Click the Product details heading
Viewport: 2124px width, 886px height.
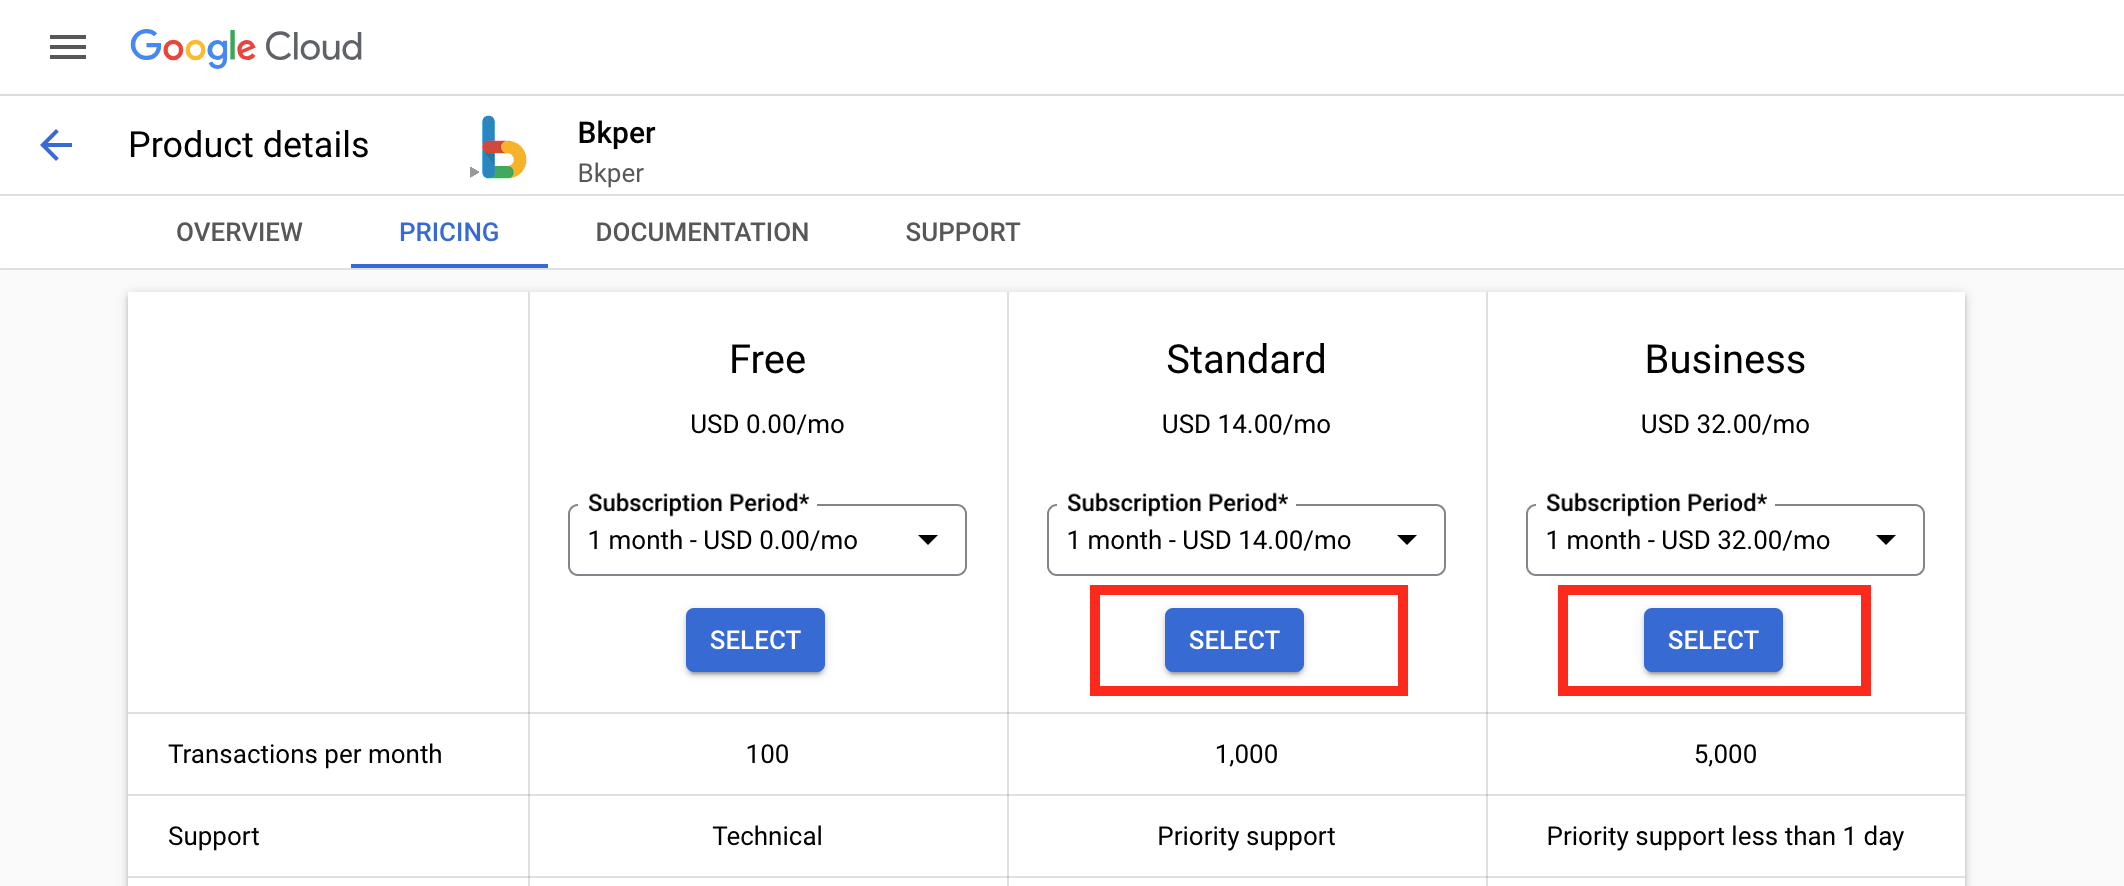(x=249, y=145)
